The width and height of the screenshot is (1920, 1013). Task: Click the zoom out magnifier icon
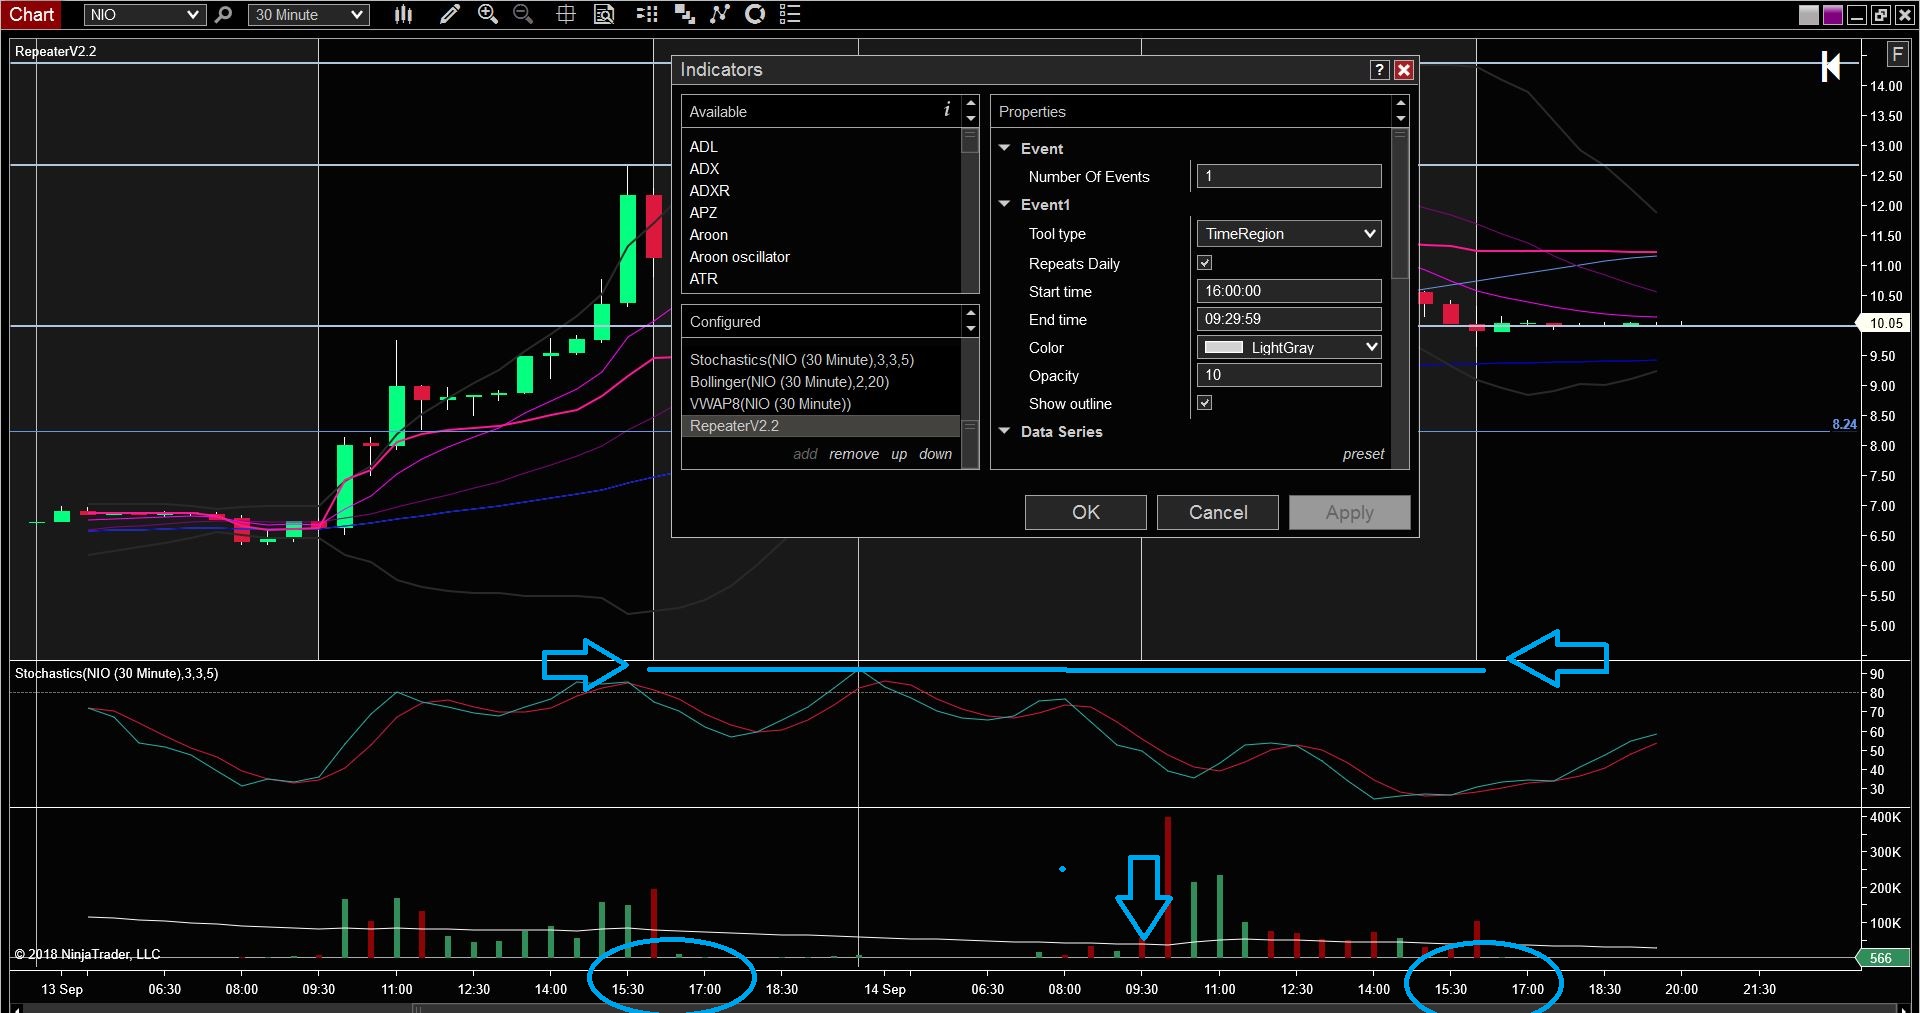(x=523, y=14)
